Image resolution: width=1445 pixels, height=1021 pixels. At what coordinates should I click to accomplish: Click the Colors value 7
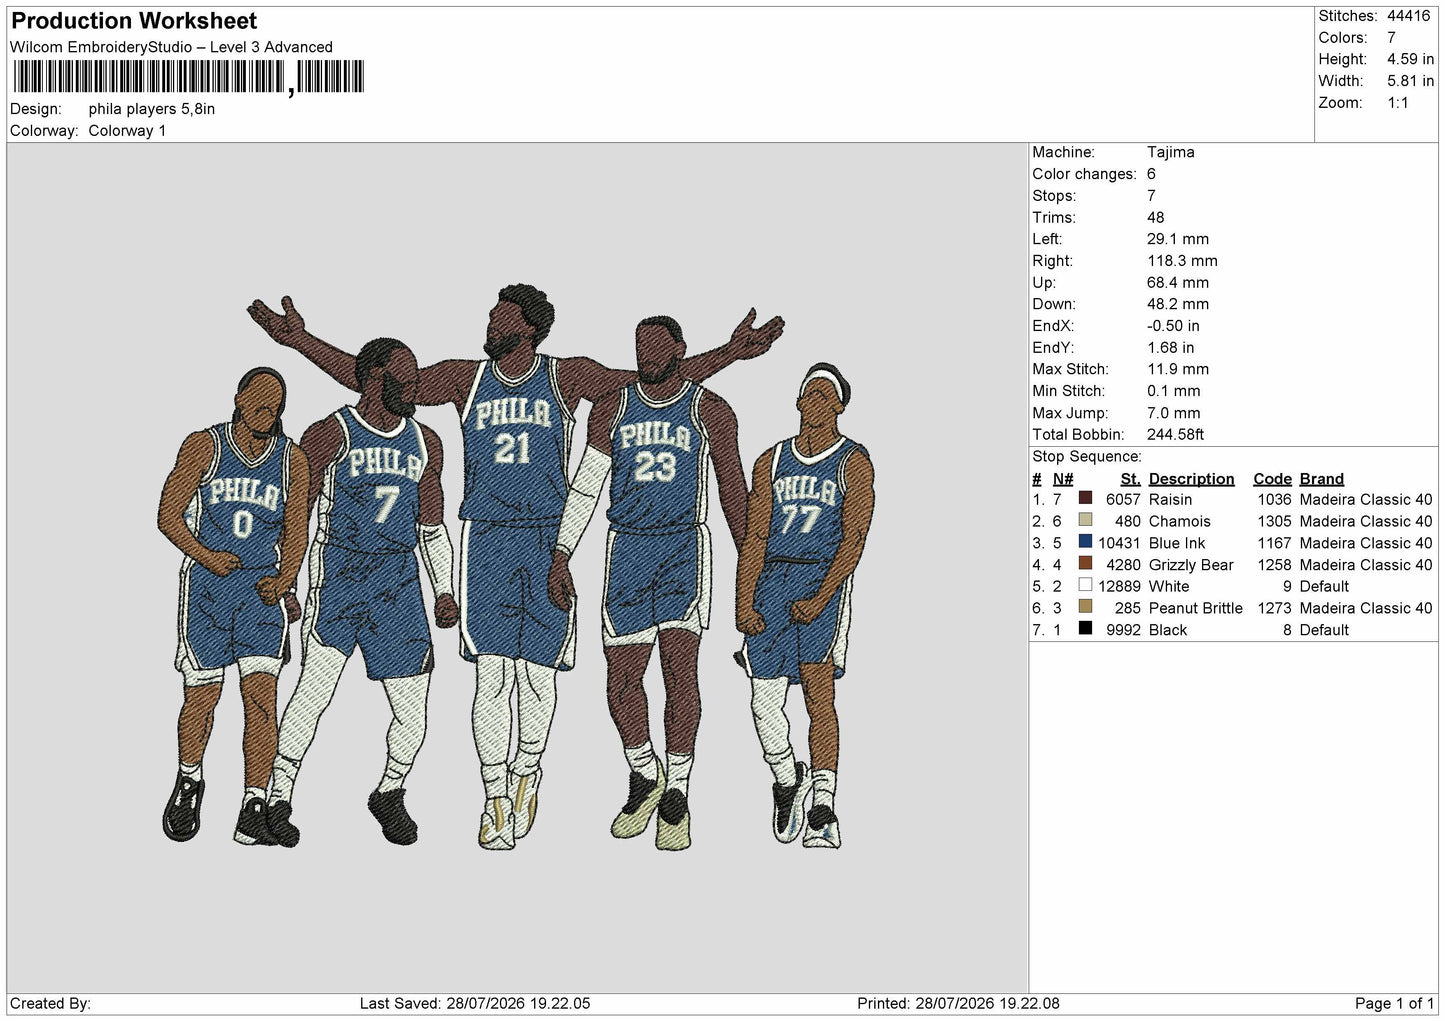pos(1392,38)
